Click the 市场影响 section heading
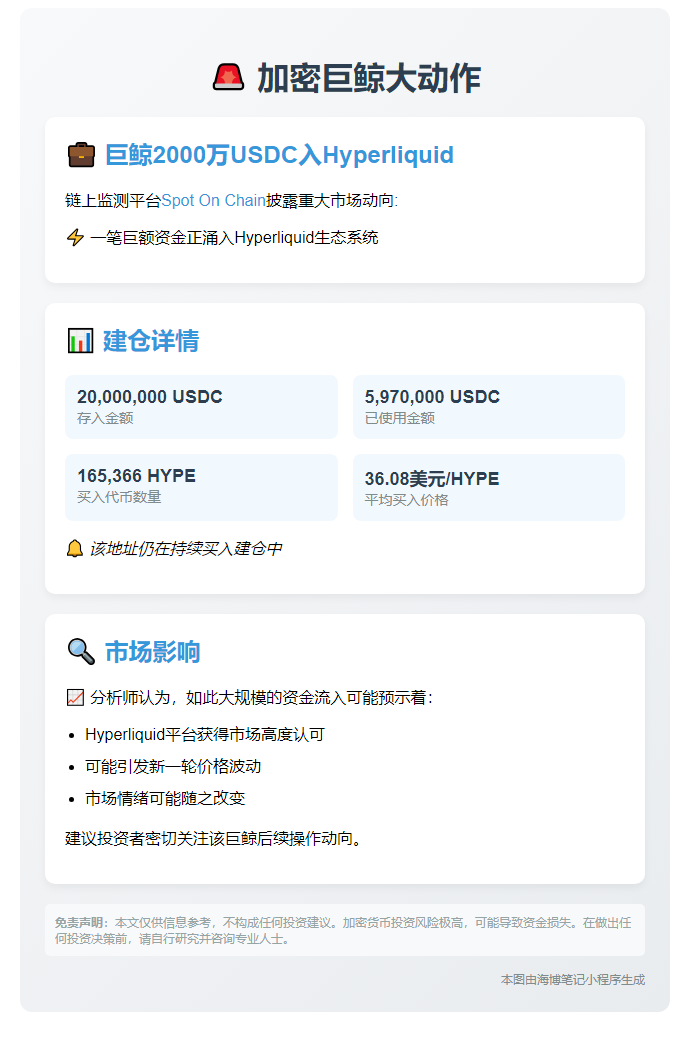Image resolution: width=690 pixels, height=1044 pixels. (x=152, y=652)
